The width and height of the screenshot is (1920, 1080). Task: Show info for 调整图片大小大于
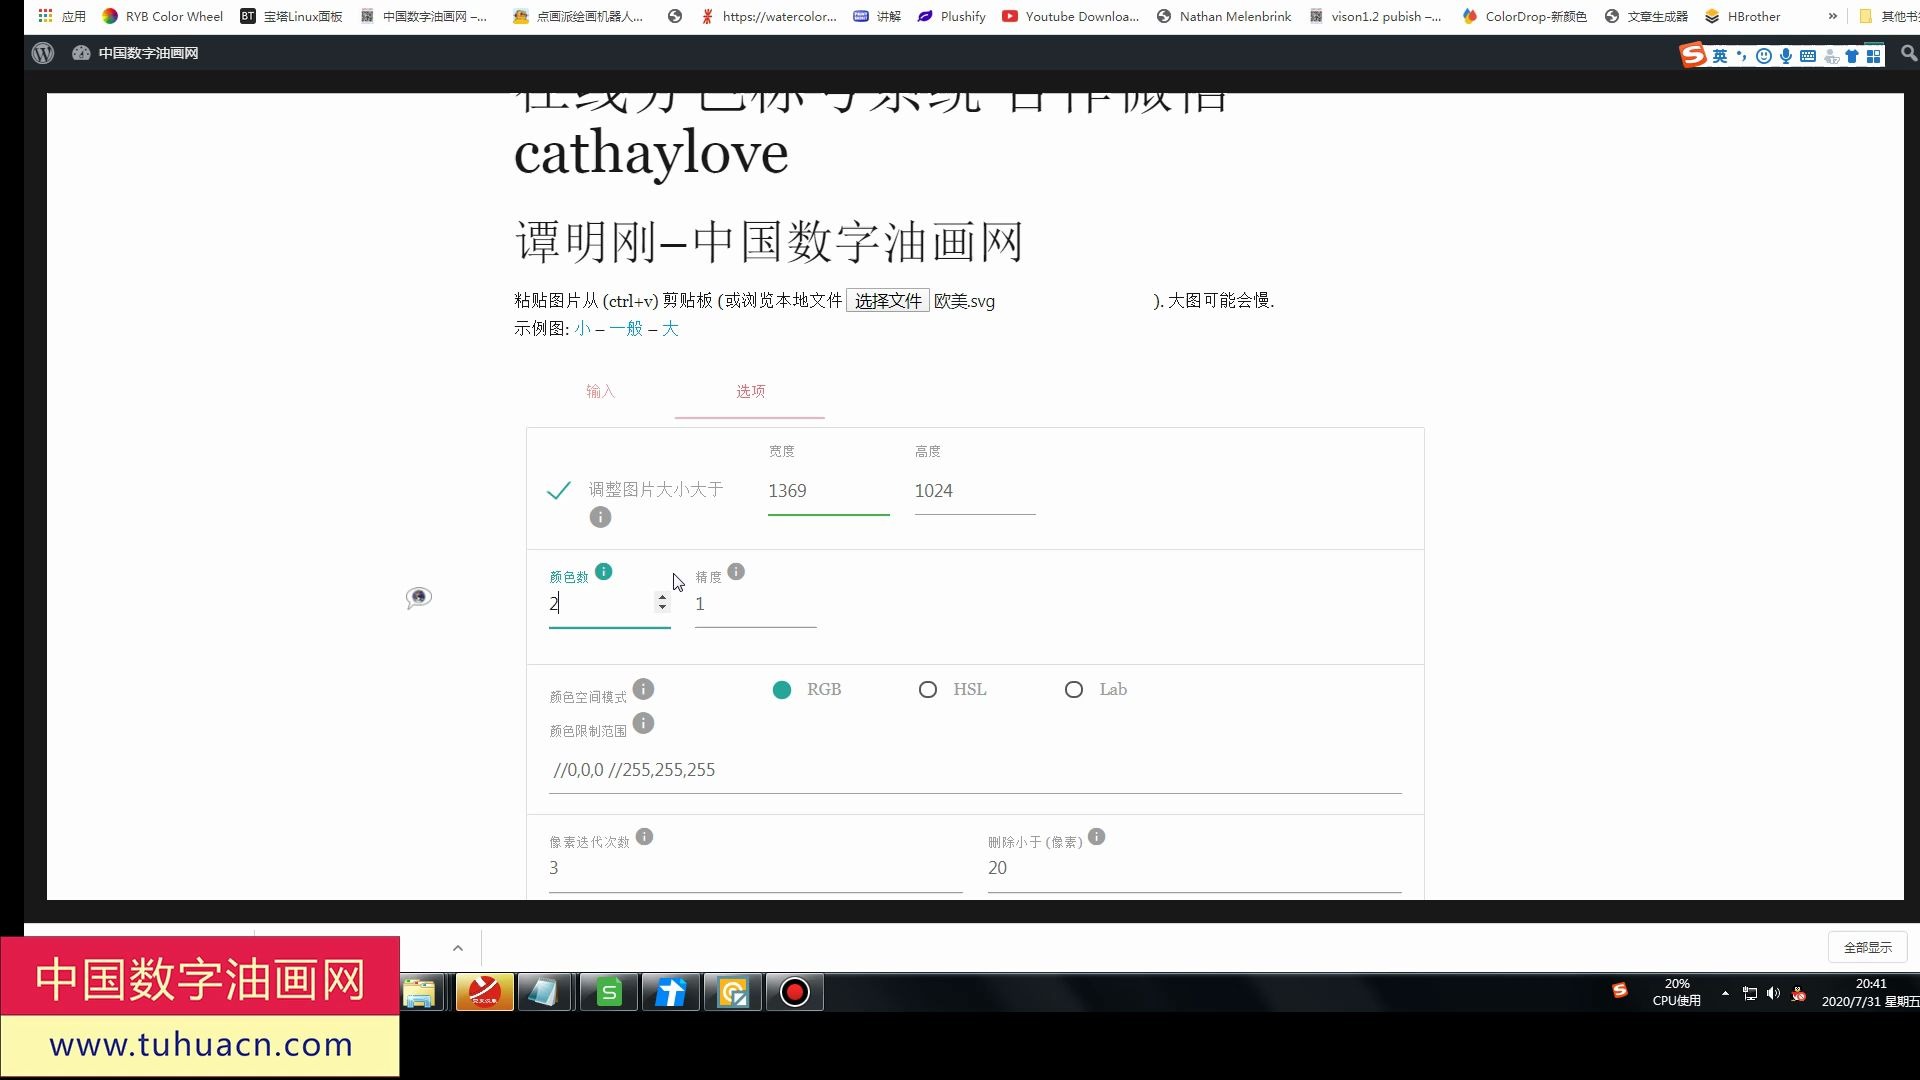pos(600,517)
